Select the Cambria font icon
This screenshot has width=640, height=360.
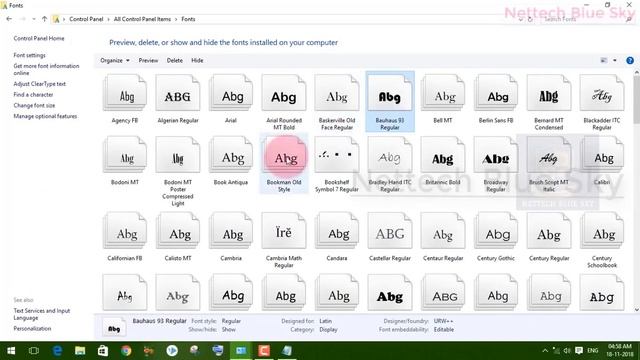(231, 231)
